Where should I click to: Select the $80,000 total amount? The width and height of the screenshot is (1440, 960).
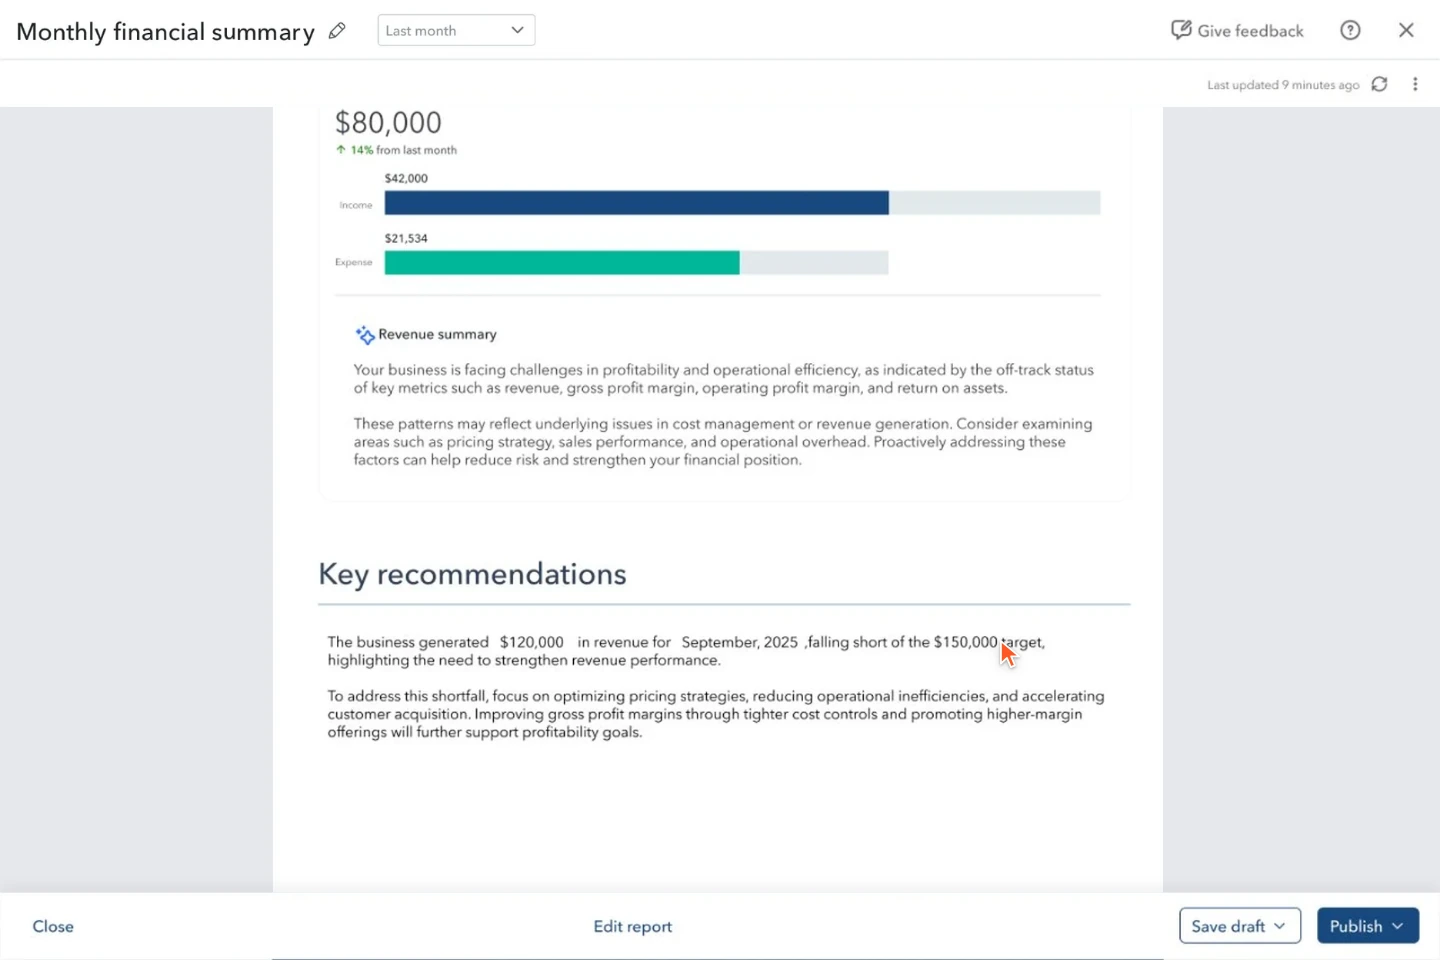coord(388,123)
